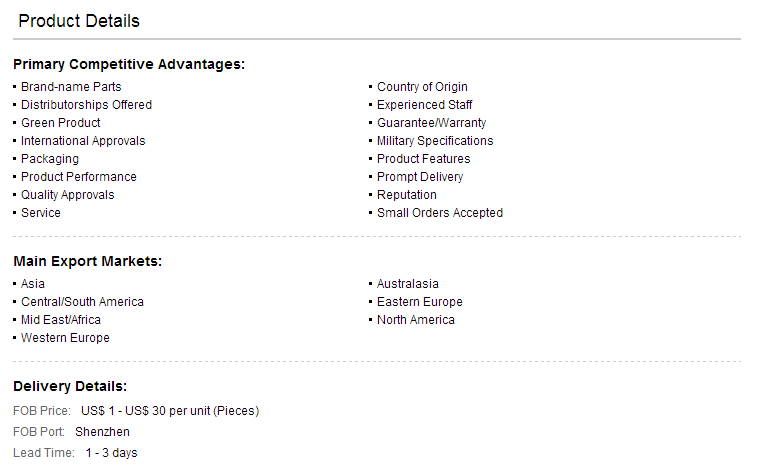Click the Quality Approvals entry

[67, 195]
